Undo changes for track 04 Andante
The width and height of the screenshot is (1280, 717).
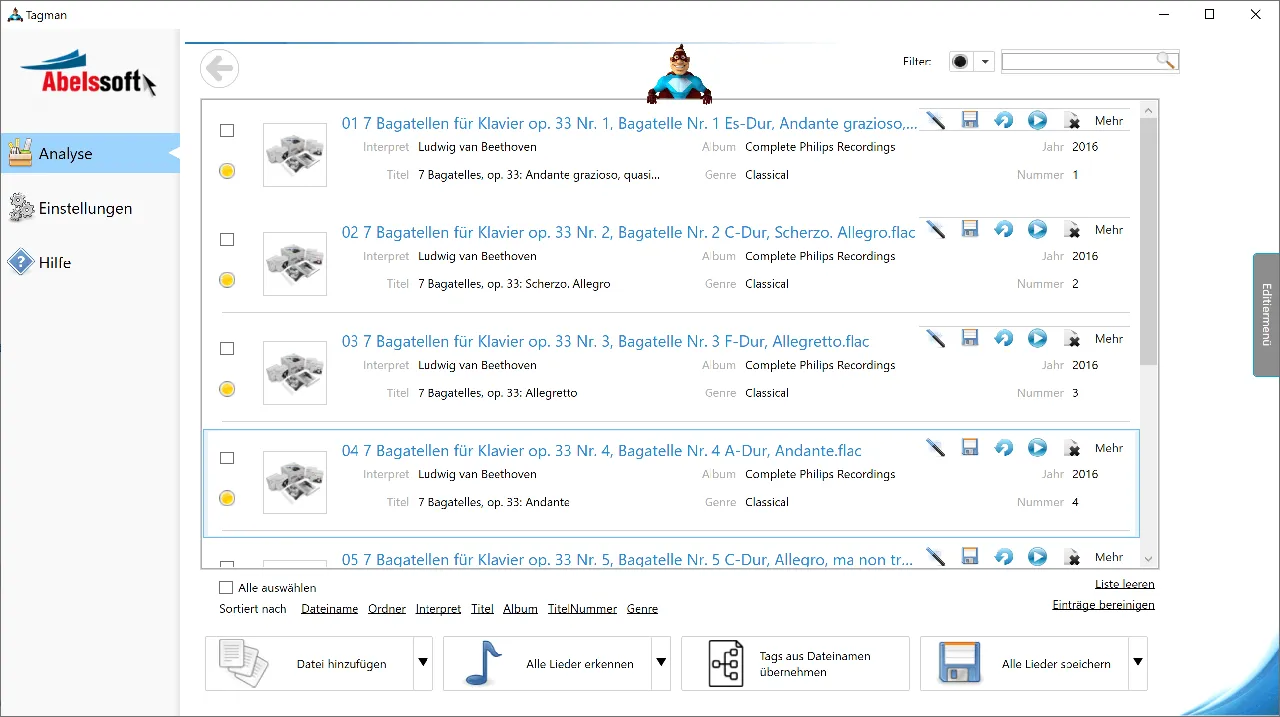[x=1003, y=447]
